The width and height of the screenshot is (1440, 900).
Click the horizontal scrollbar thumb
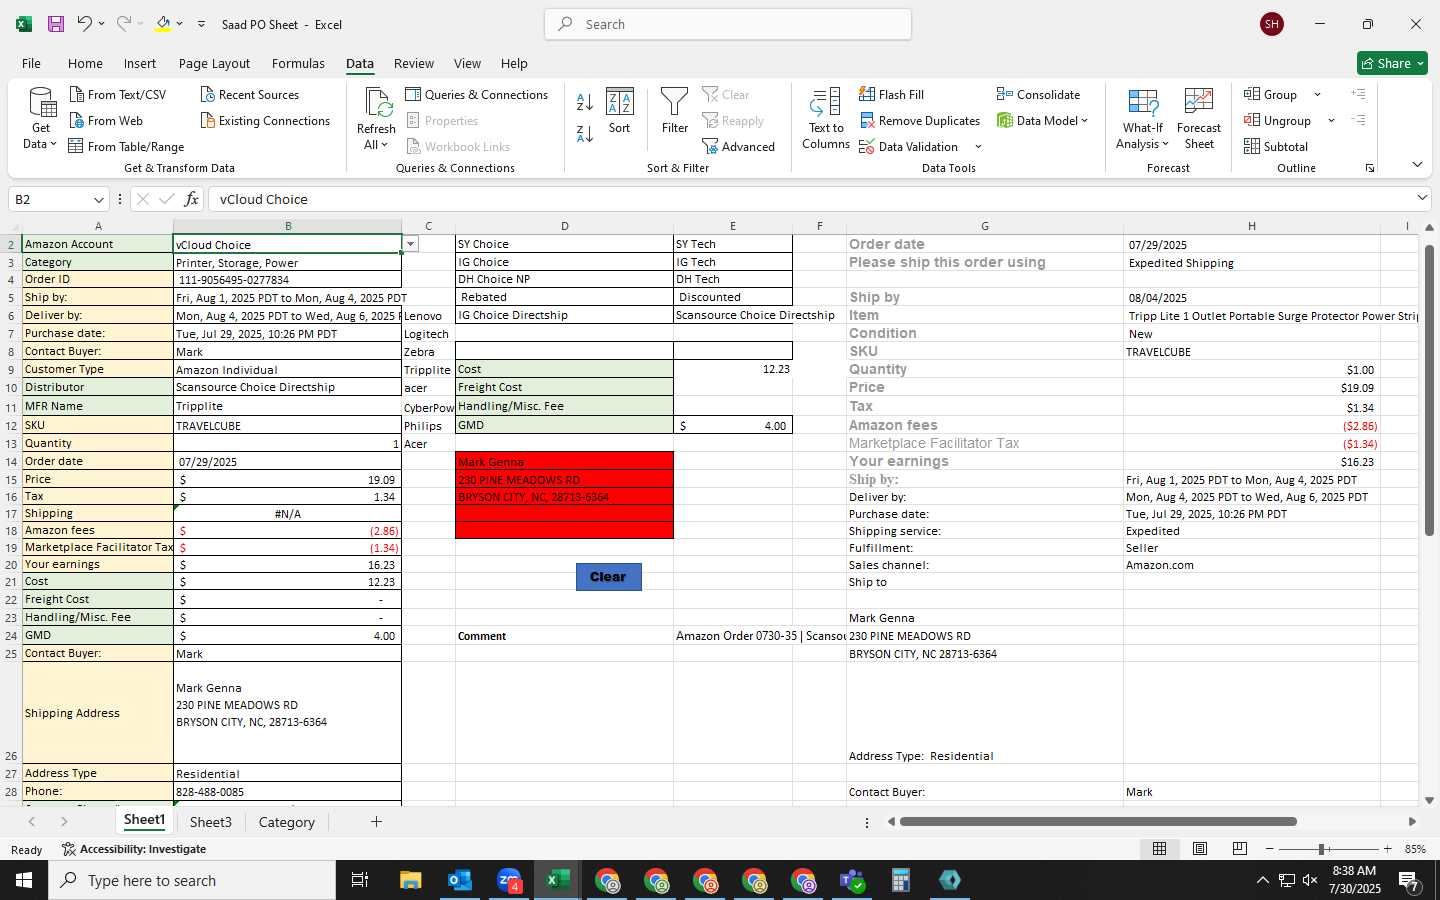(x=1098, y=822)
